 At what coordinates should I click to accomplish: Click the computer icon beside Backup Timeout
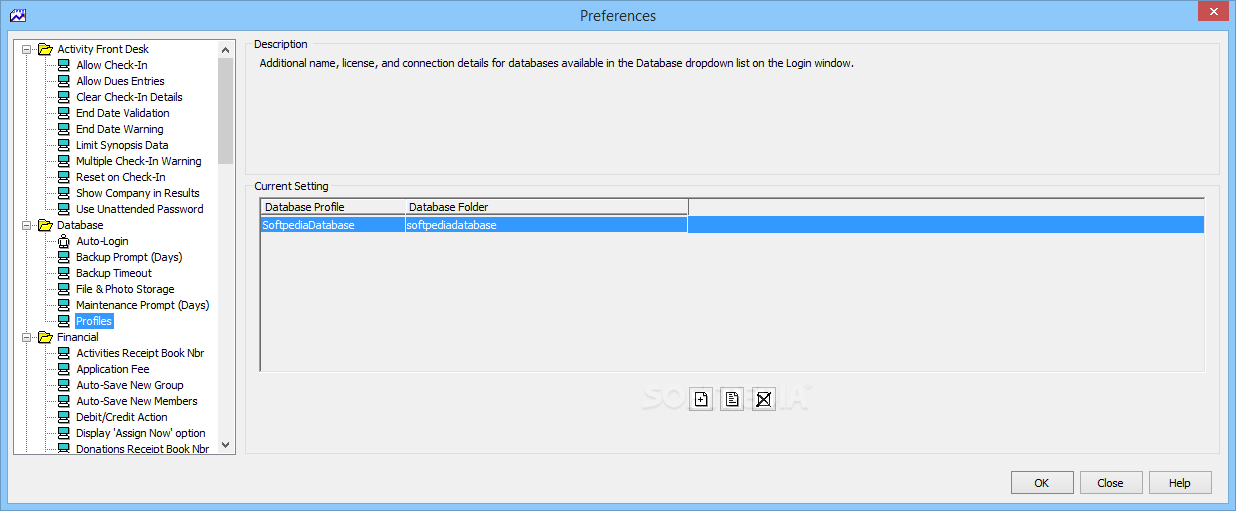[64, 273]
